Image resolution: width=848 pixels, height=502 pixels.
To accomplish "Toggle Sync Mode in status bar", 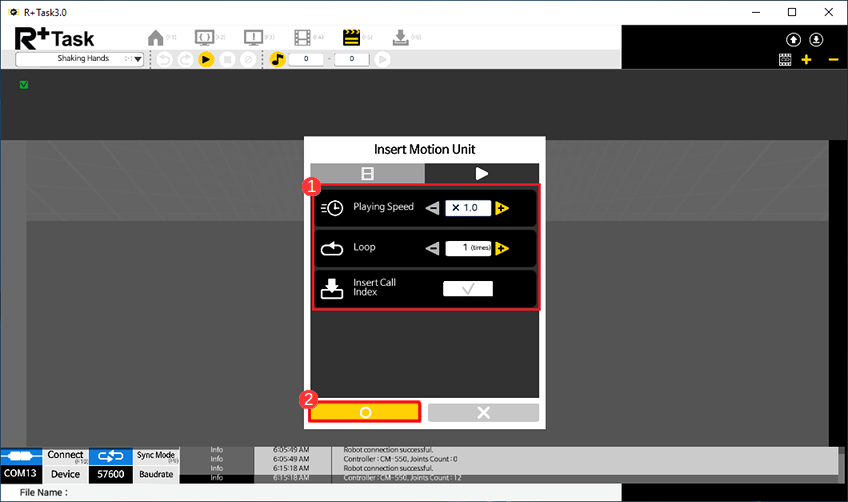I will (x=156, y=456).
